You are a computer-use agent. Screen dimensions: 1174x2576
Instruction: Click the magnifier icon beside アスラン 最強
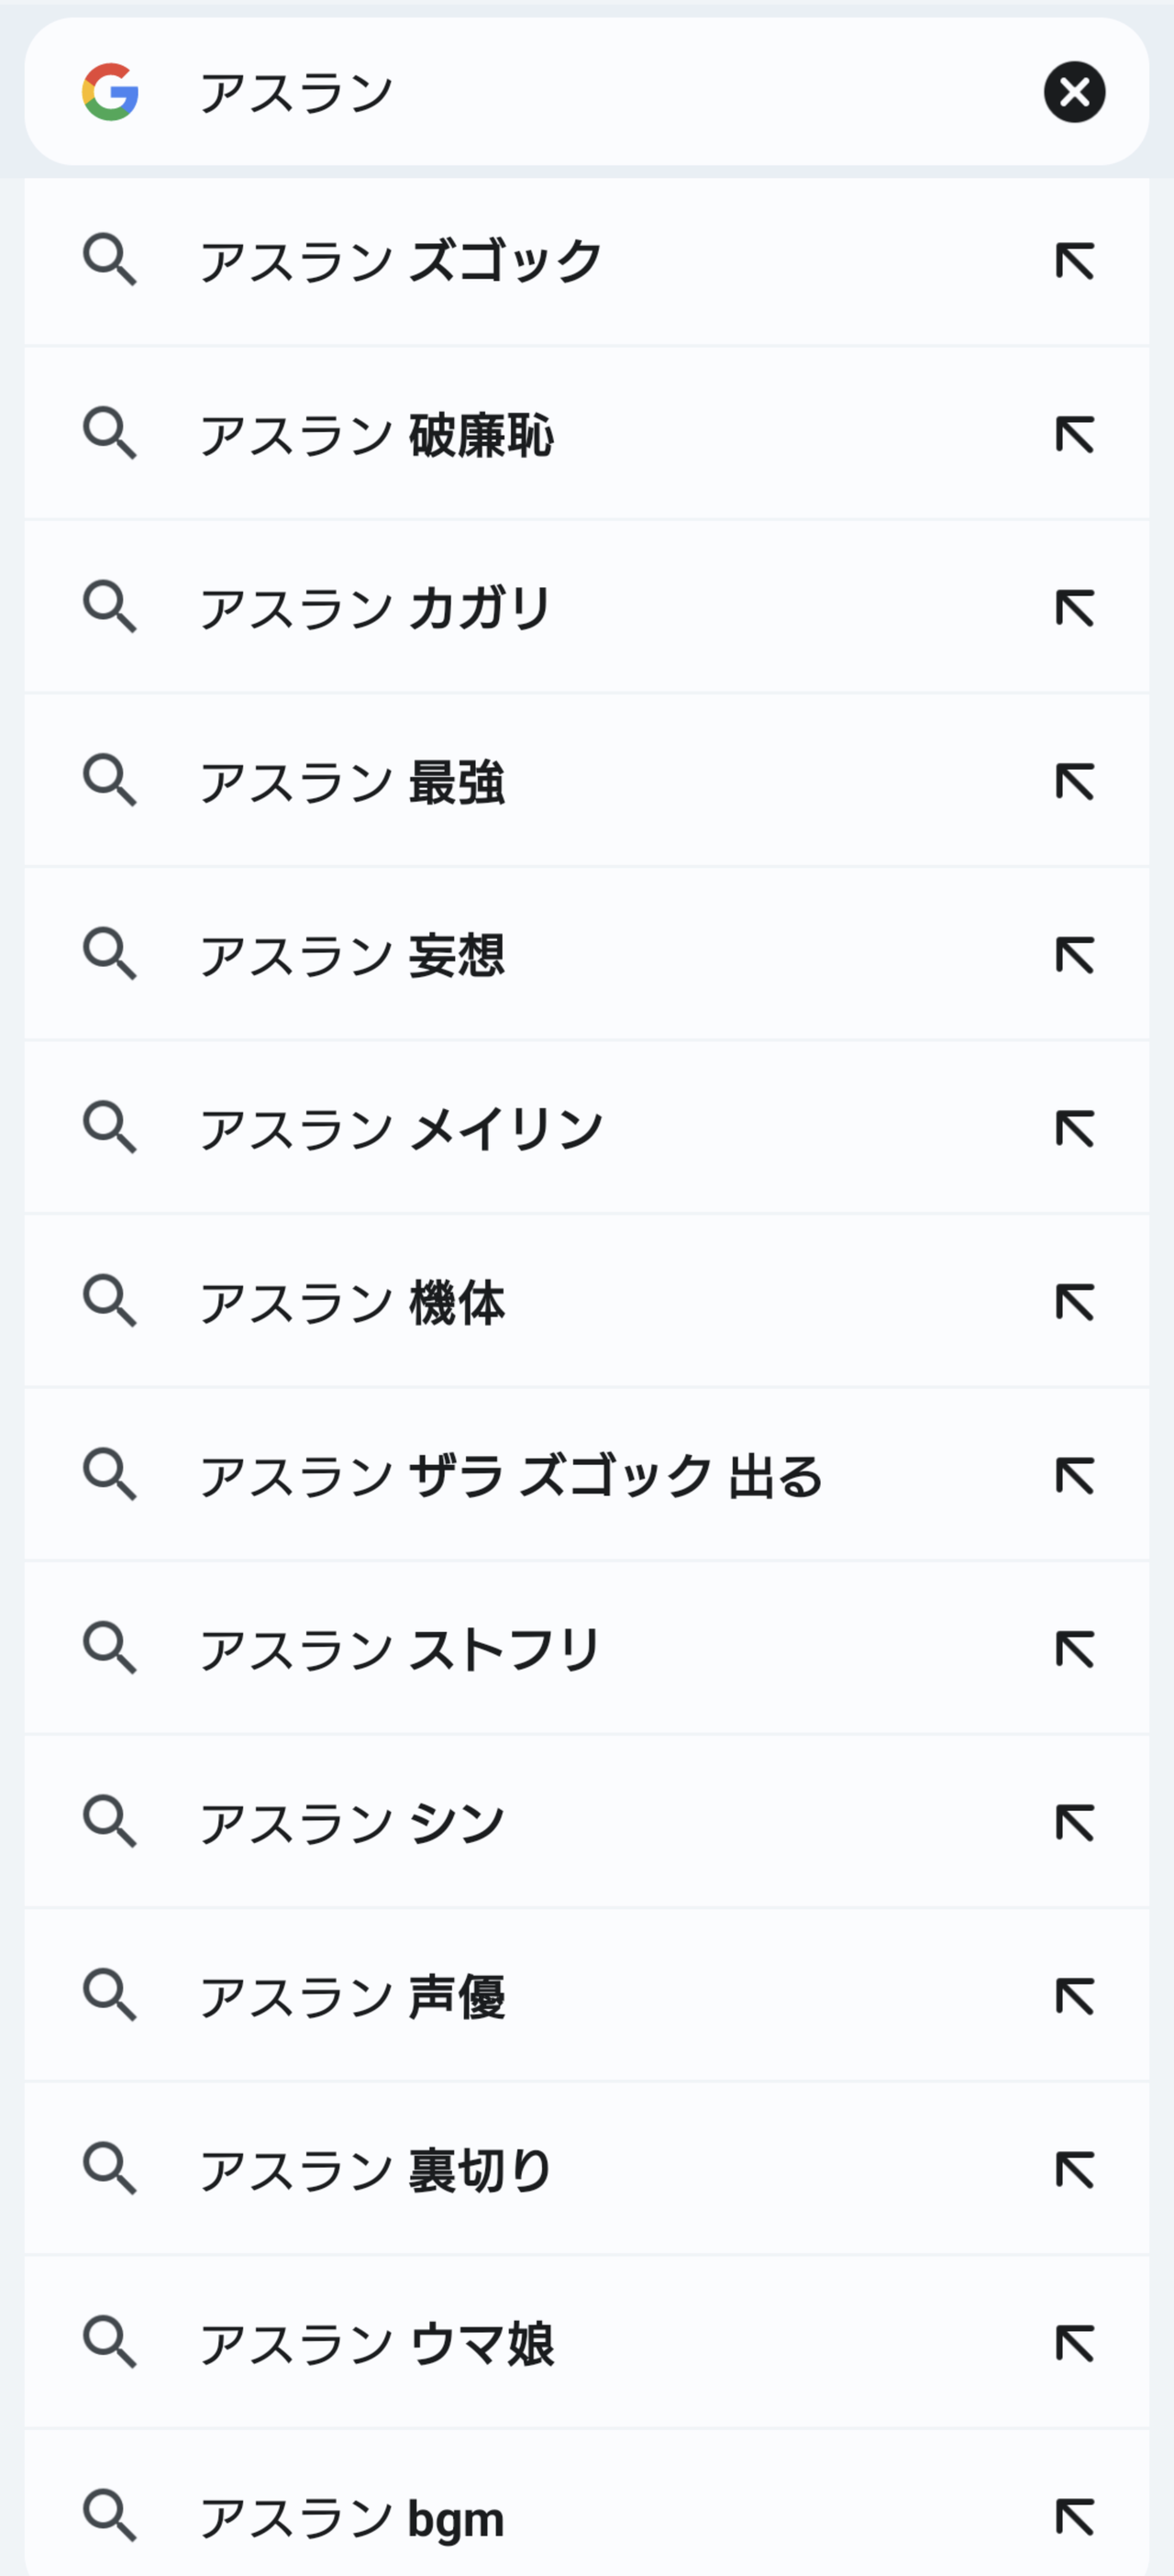110,781
